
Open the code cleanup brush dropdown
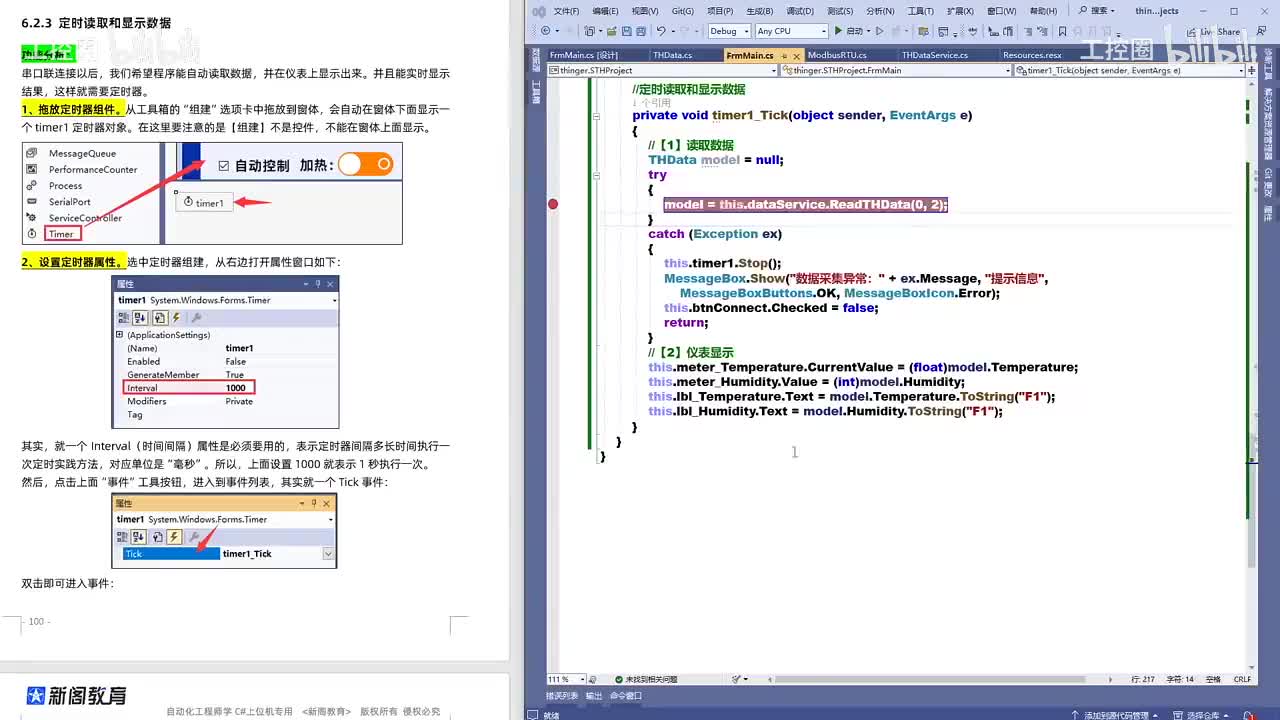[738, 679]
